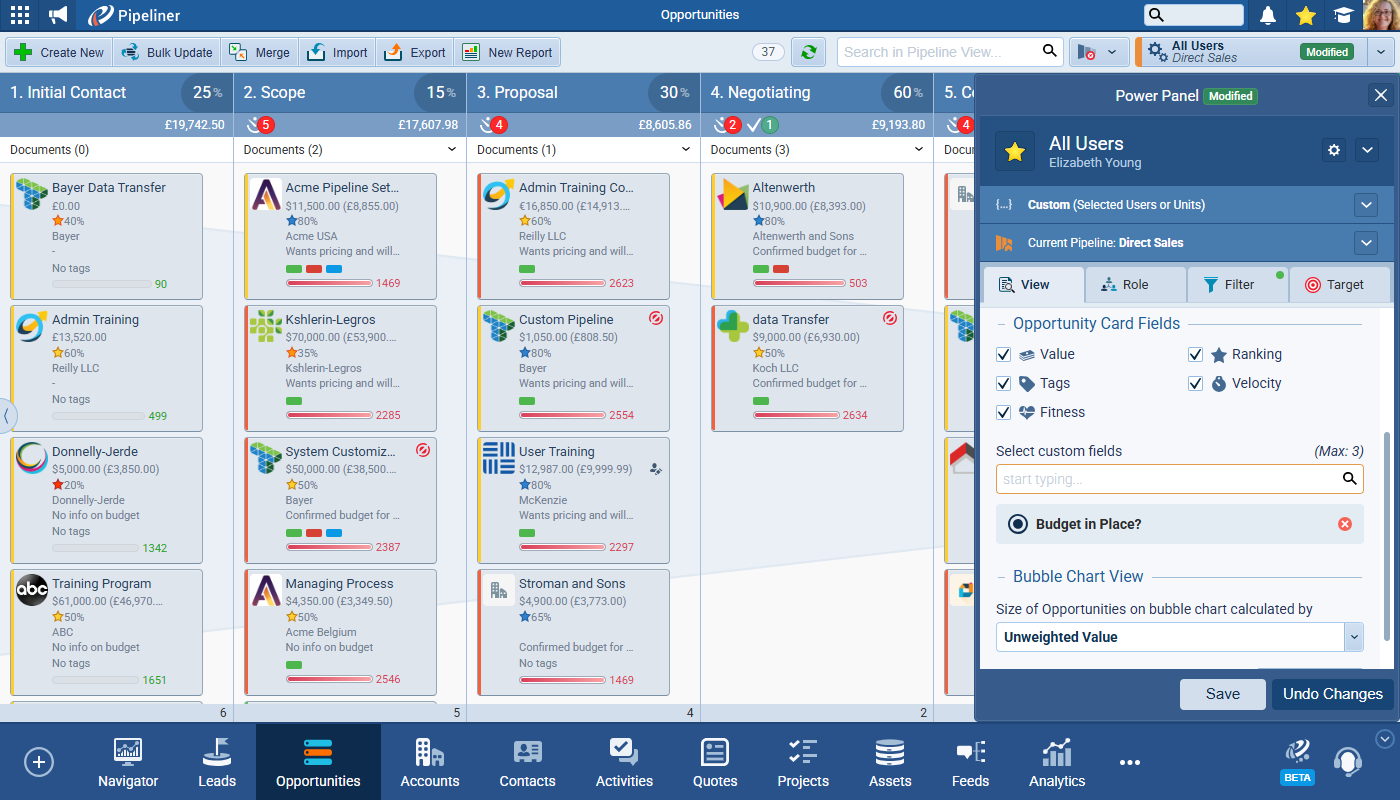Click the megaphone announcements icon
The height and width of the screenshot is (800, 1400).
pos(58,15)
